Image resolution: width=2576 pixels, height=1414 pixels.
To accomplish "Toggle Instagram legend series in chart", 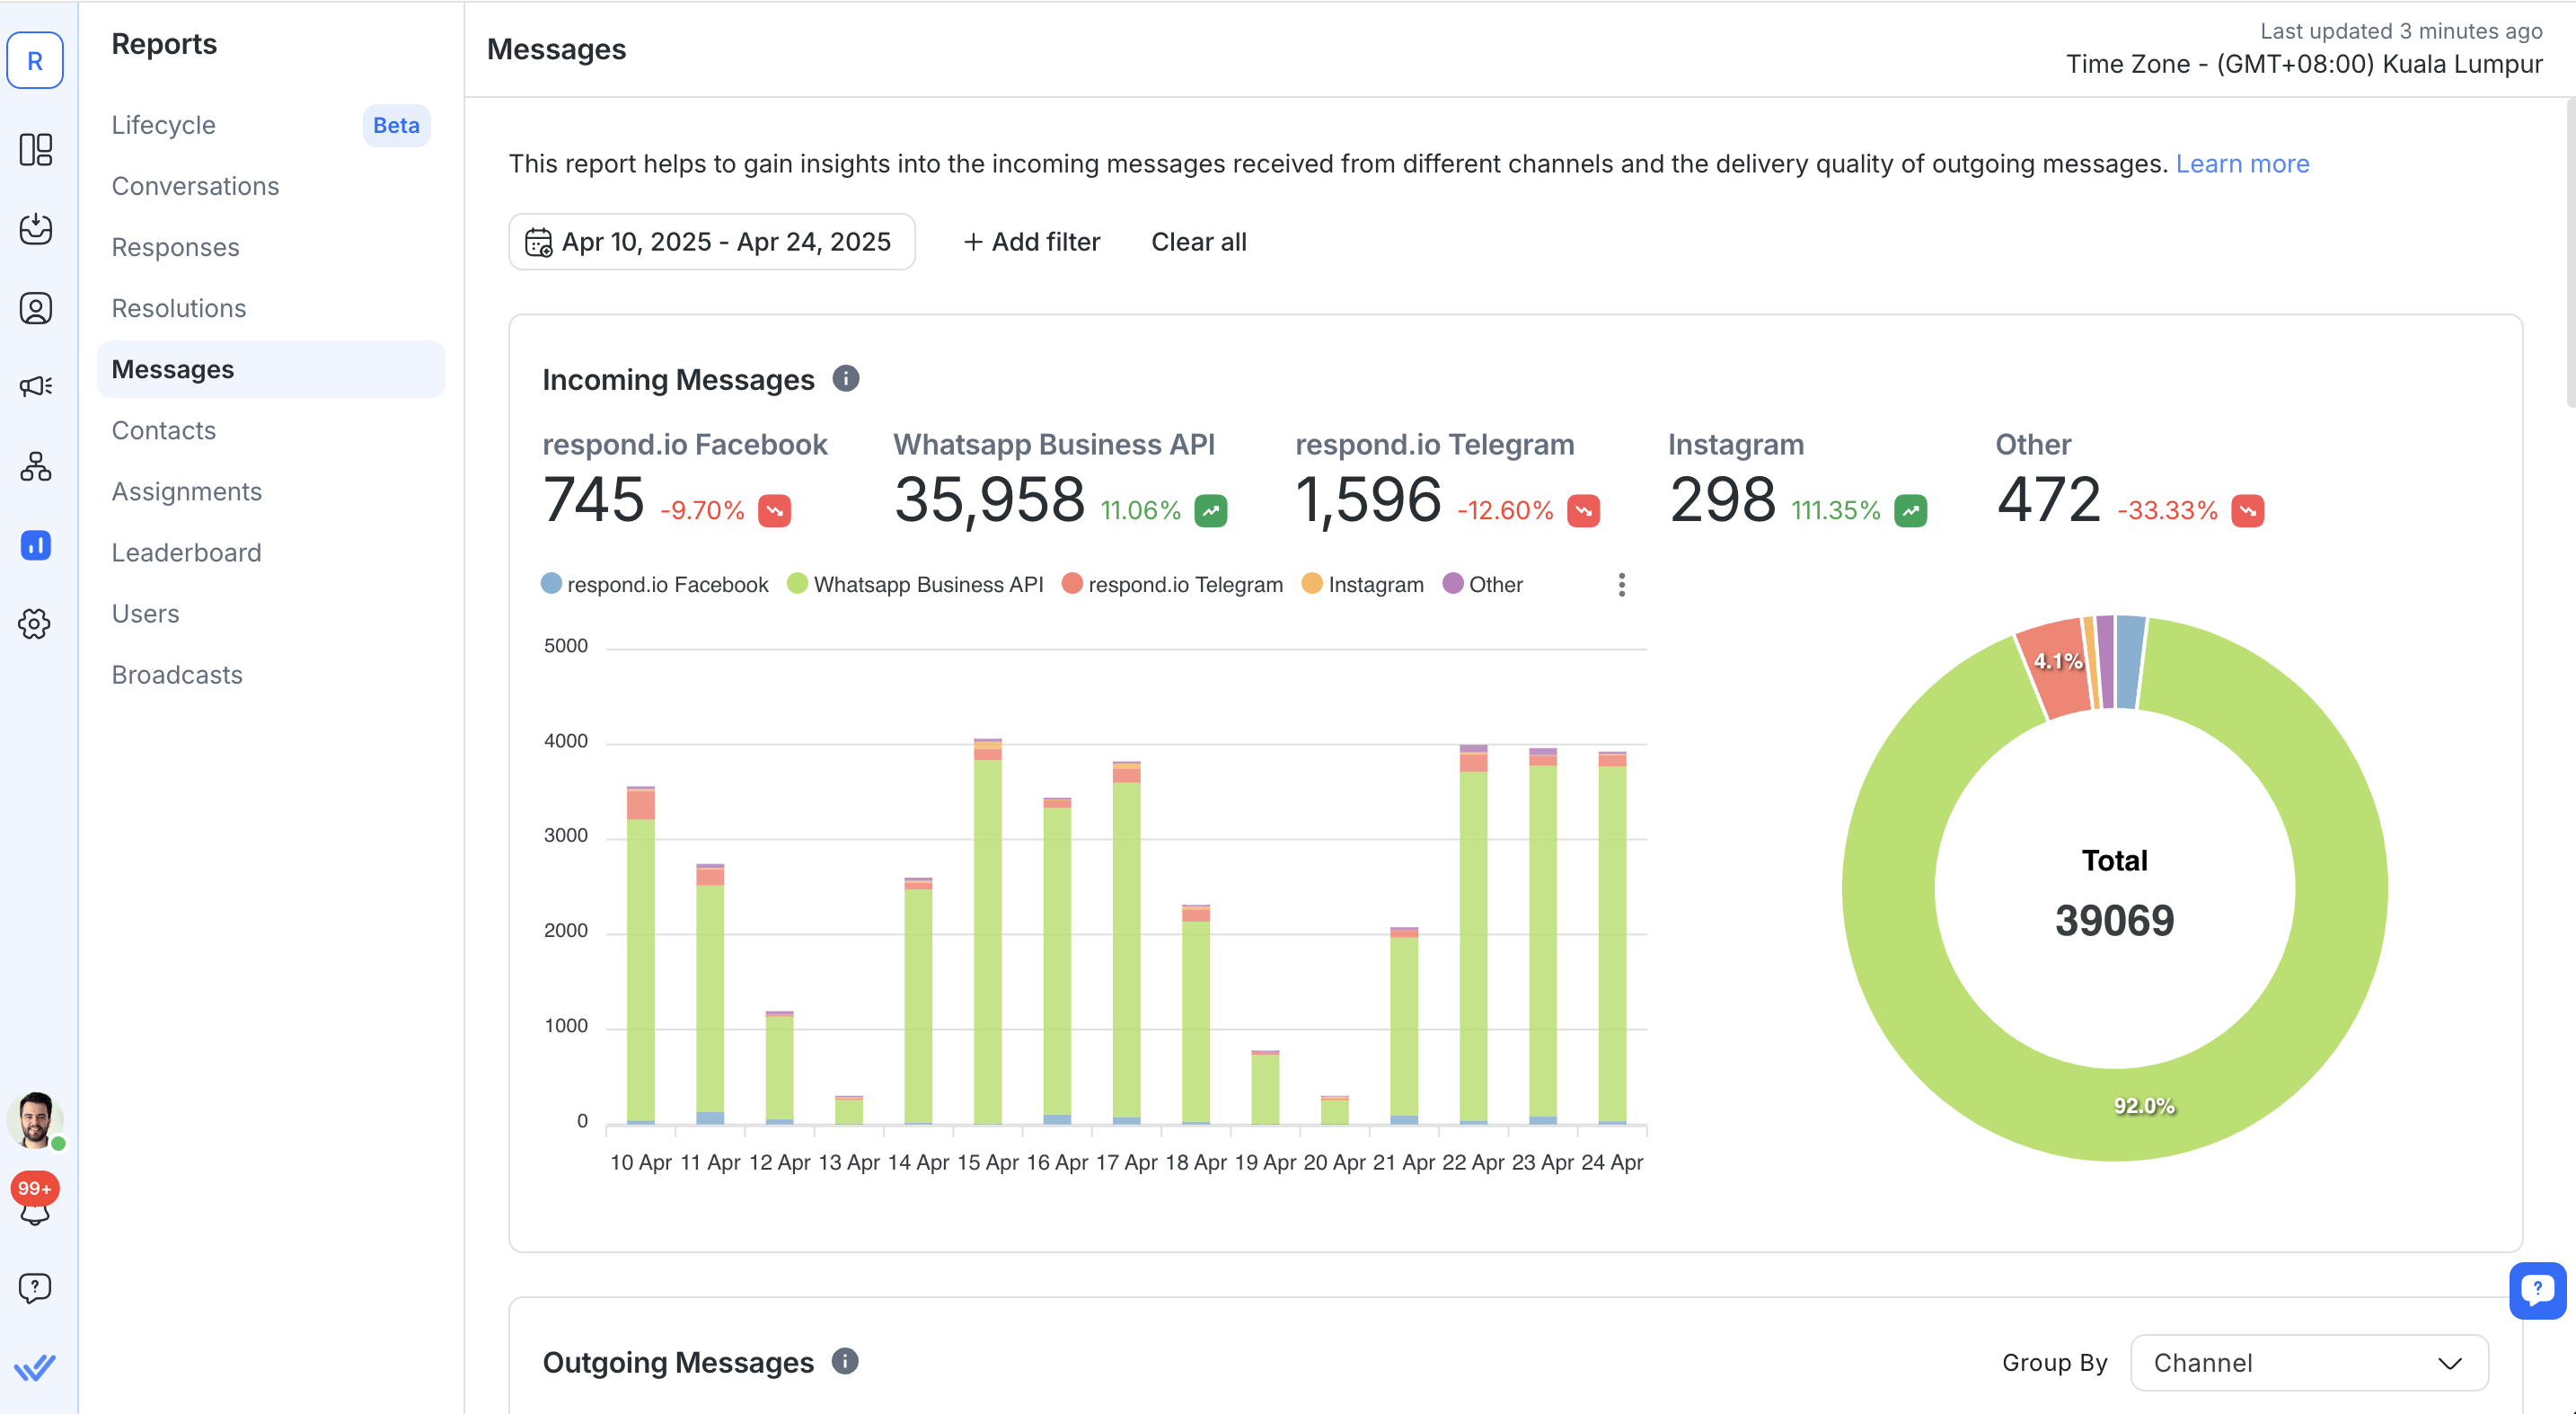I will 1374,584.
